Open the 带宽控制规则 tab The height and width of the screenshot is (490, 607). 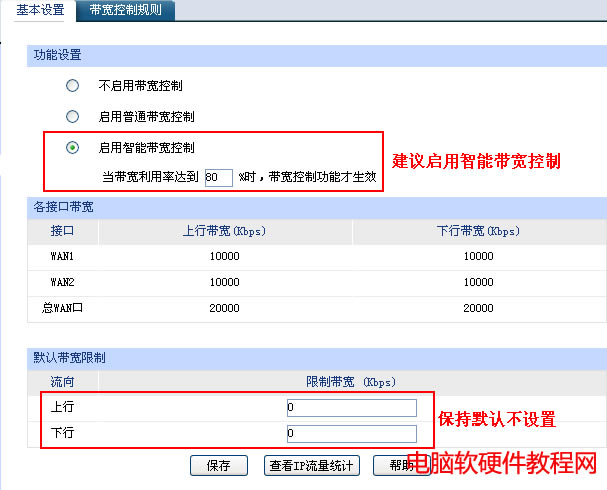(x=125, y=10)
